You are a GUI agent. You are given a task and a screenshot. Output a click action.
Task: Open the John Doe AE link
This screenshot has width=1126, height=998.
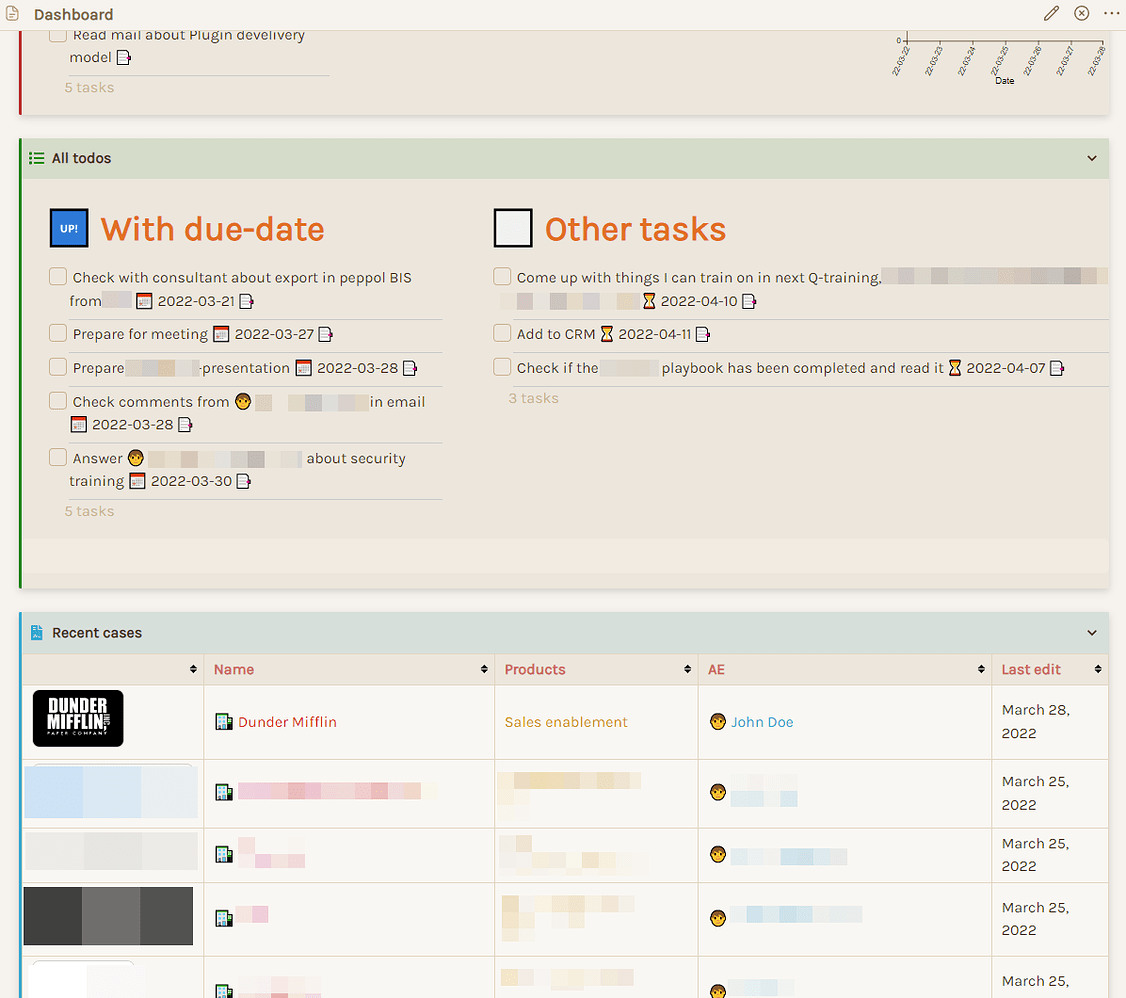click(x=763, y=721)
